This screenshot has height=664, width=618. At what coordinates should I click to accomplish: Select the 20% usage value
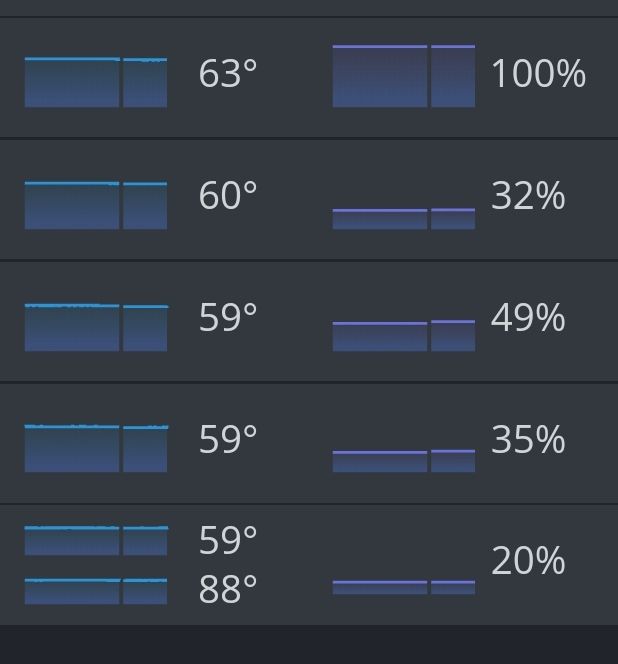528,561
